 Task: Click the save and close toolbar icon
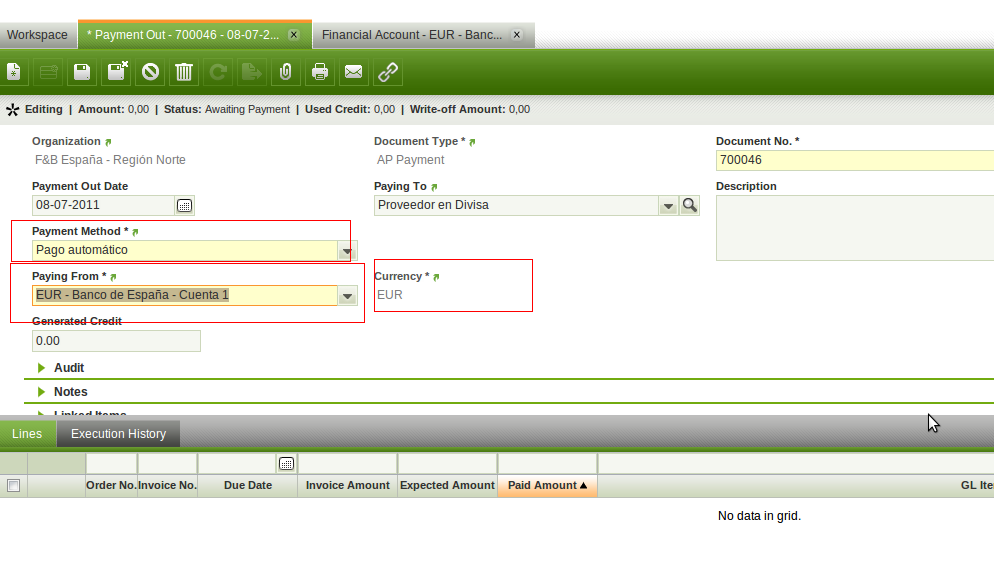pos(117,72)
